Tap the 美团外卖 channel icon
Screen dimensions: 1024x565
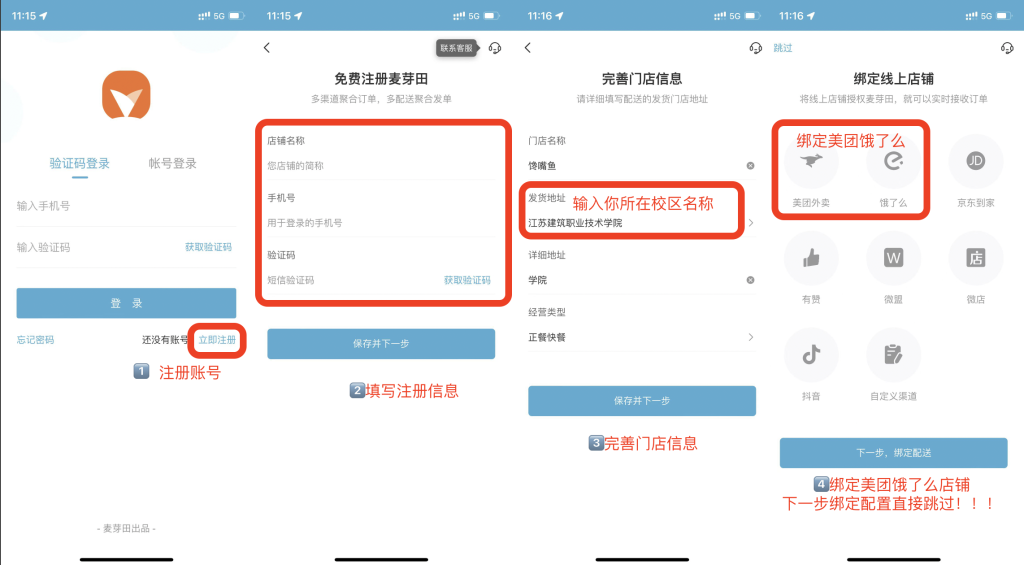coord(811,162)
